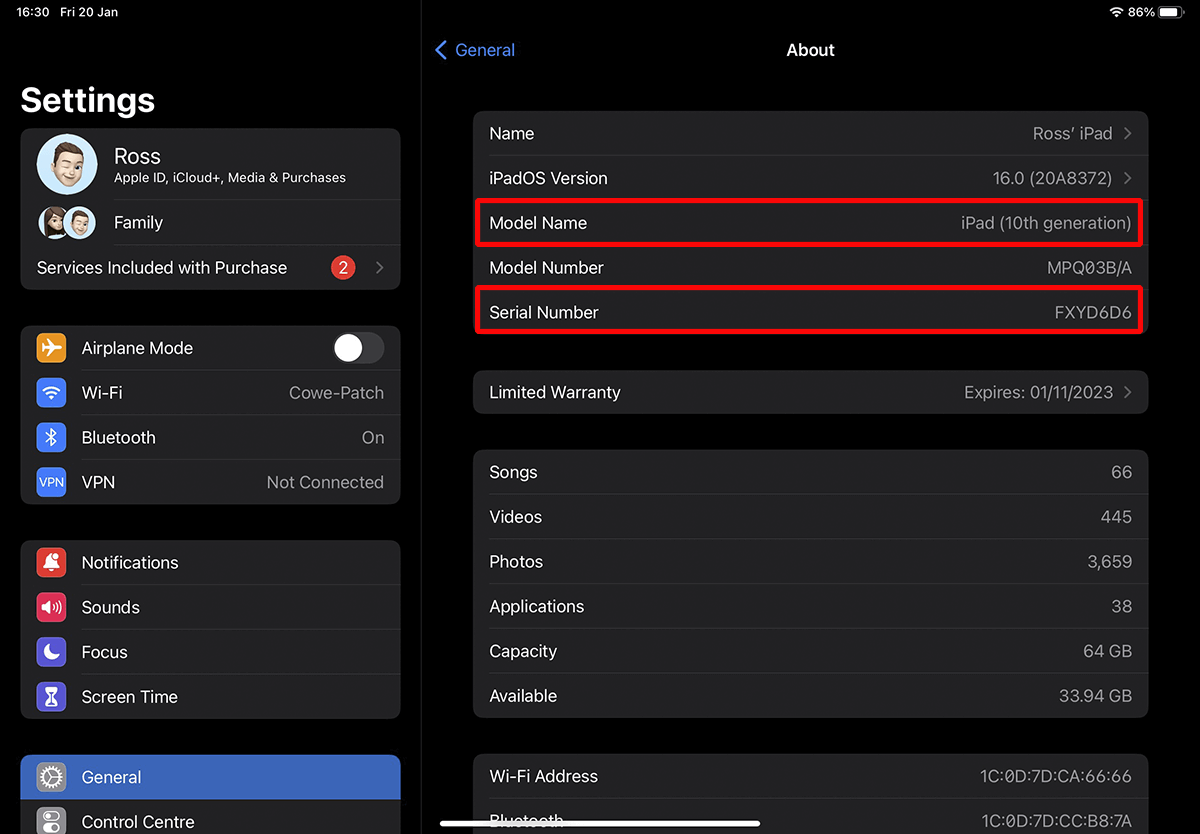This screenshot has height=834, width=1200.
Task: Tap Ross's Apple ID avatar
Action: [67, 165]
